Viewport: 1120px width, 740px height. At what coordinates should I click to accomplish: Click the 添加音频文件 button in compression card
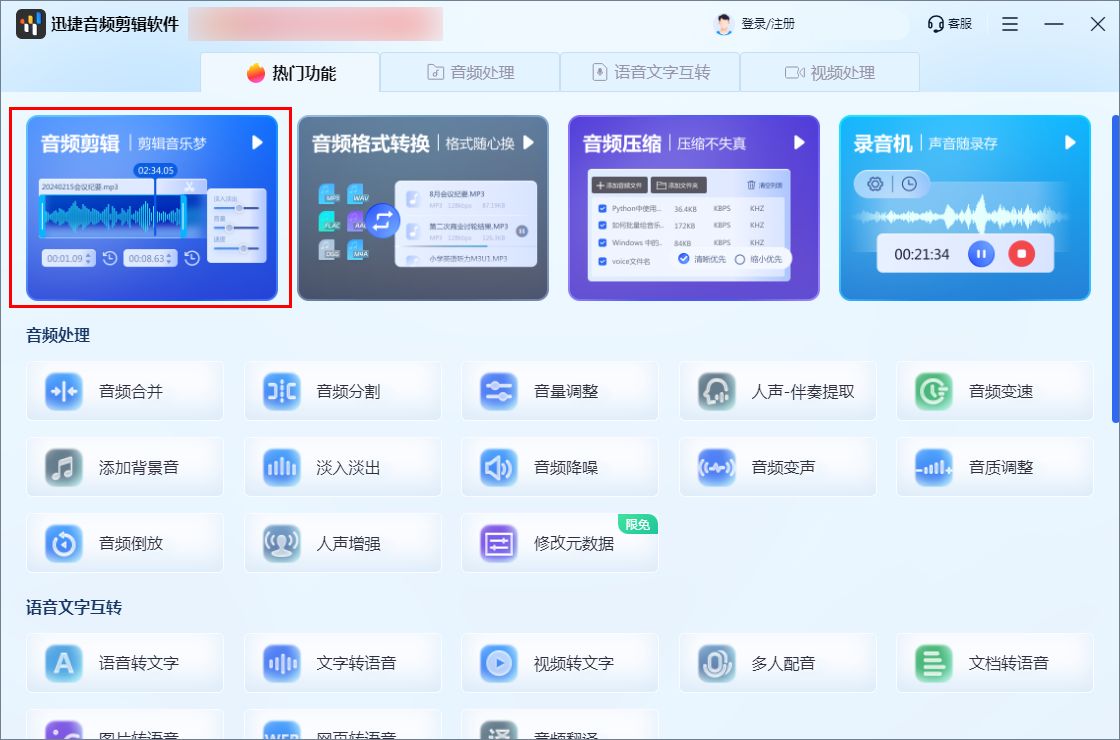click(620, 186)
